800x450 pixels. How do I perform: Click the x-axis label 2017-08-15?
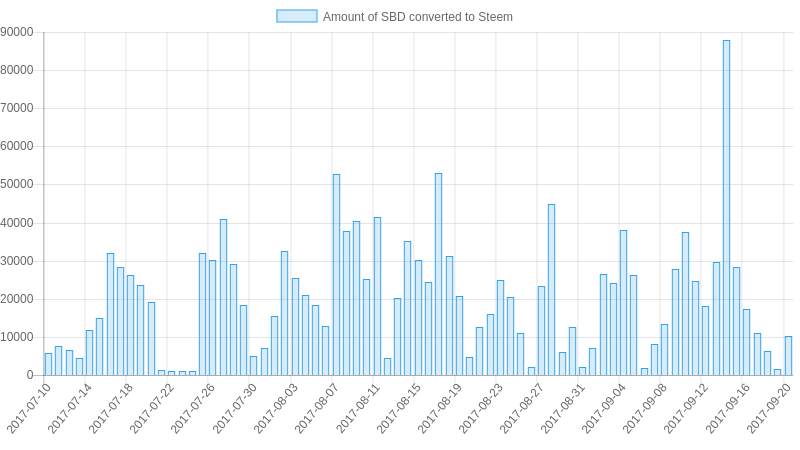pos(398,409)
